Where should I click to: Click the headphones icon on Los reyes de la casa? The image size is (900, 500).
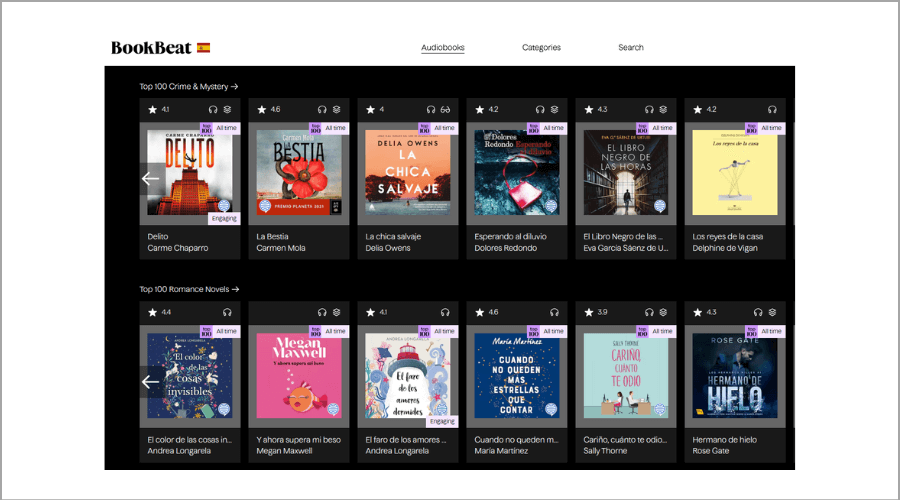772,109
